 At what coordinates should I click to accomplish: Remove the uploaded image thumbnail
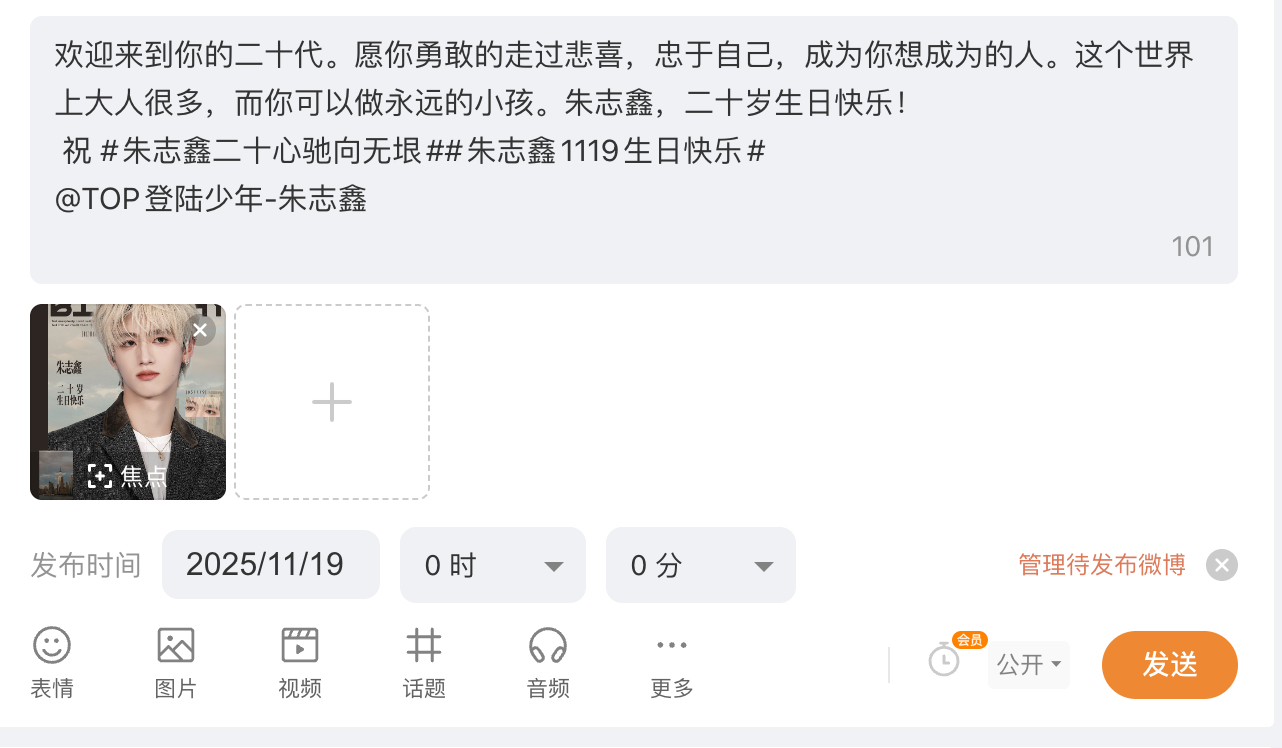(x=201, y=330)
